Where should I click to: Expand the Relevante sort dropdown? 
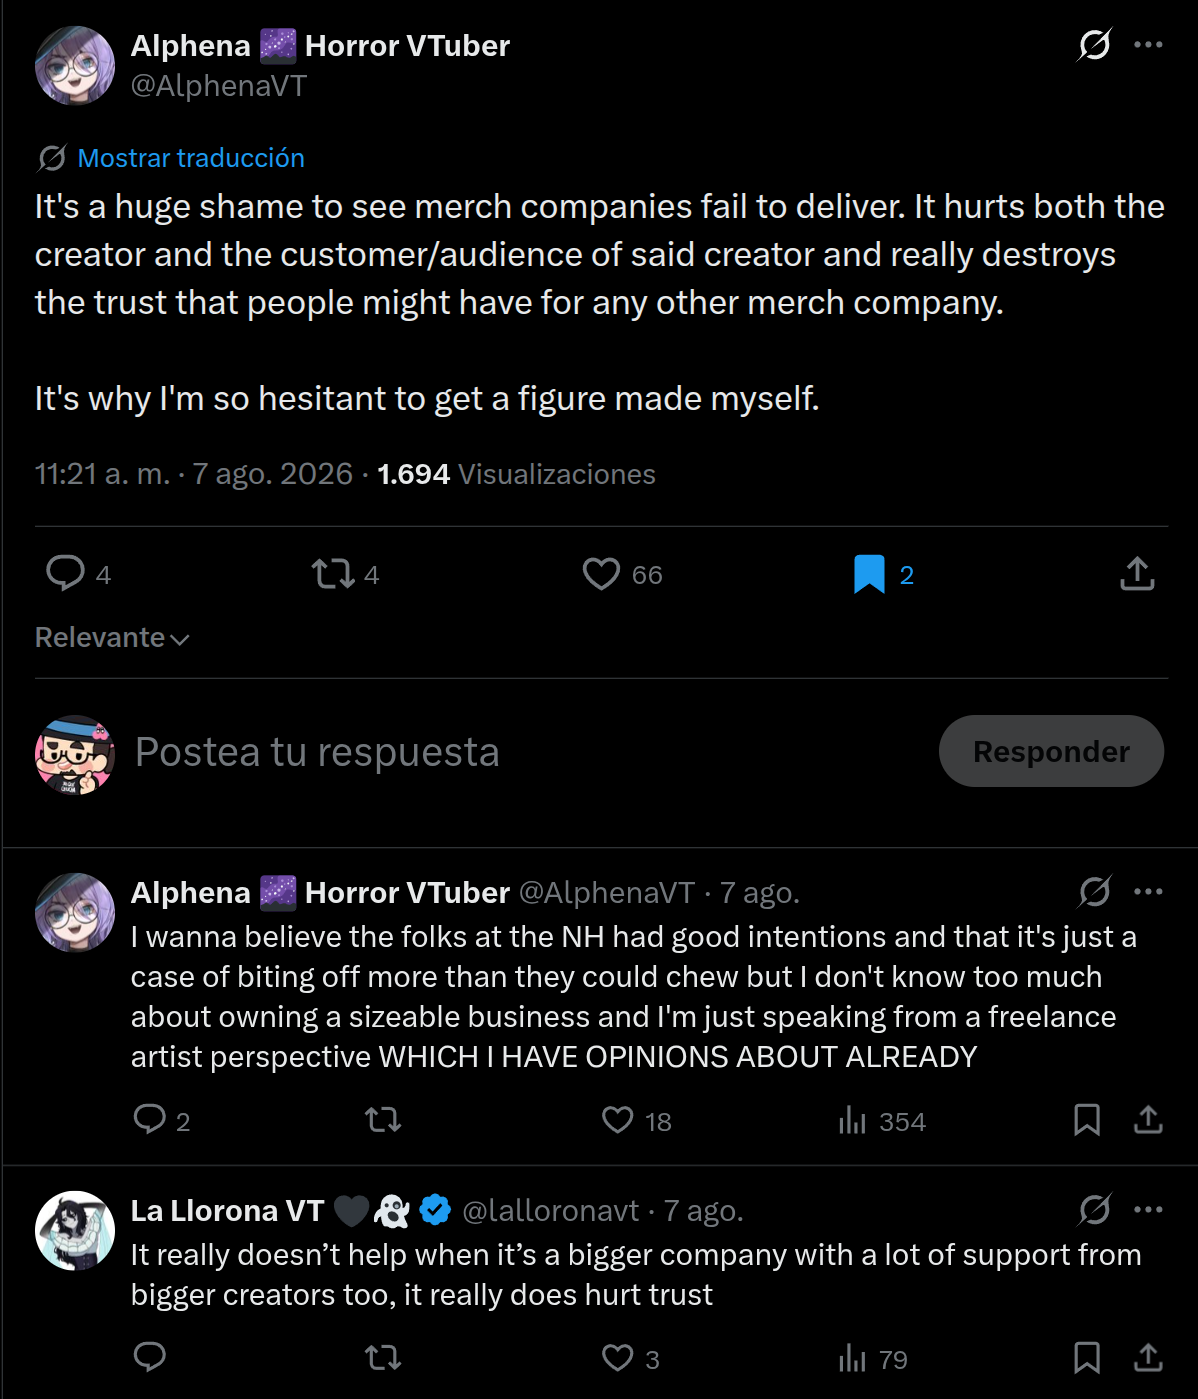[112, 638]
